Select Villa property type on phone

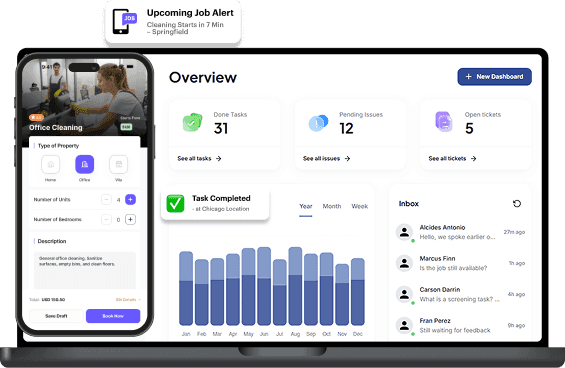point(119,164)
